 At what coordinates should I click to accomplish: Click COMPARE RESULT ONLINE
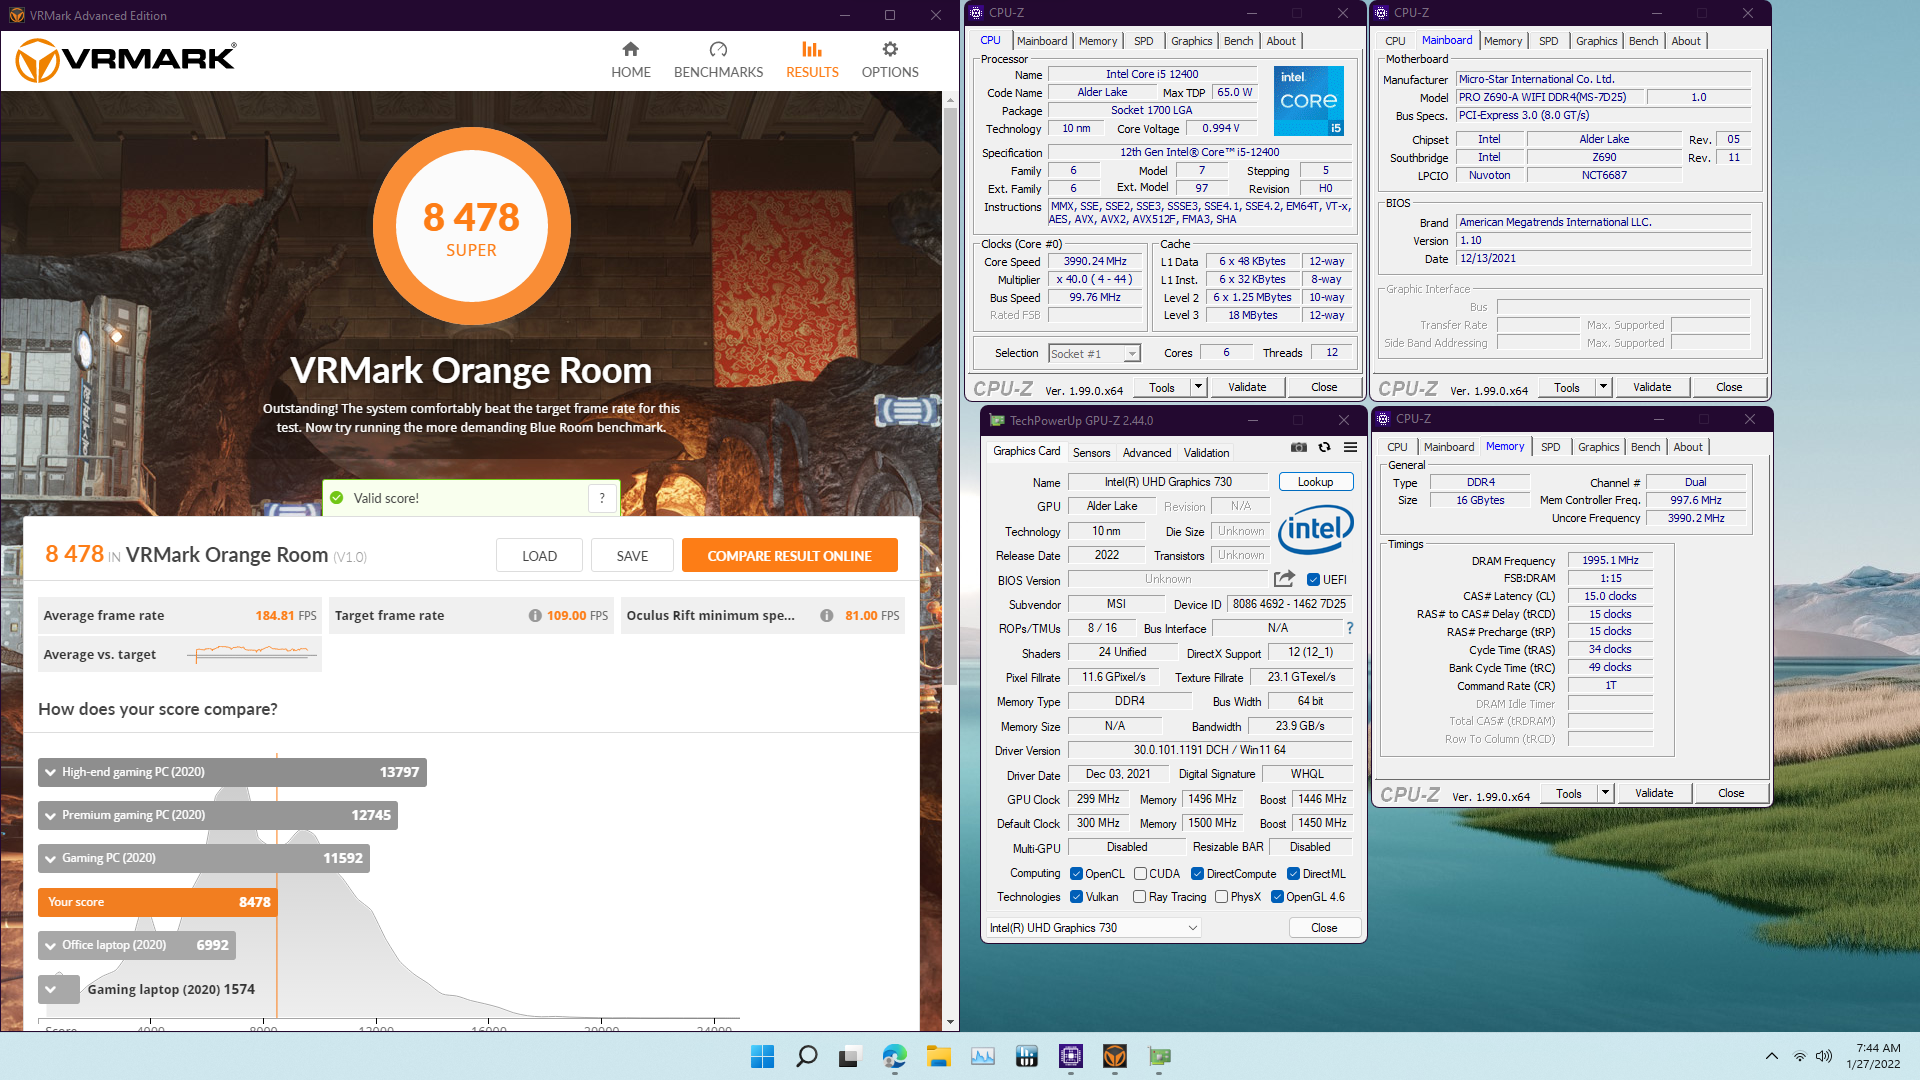pos(789,556)
